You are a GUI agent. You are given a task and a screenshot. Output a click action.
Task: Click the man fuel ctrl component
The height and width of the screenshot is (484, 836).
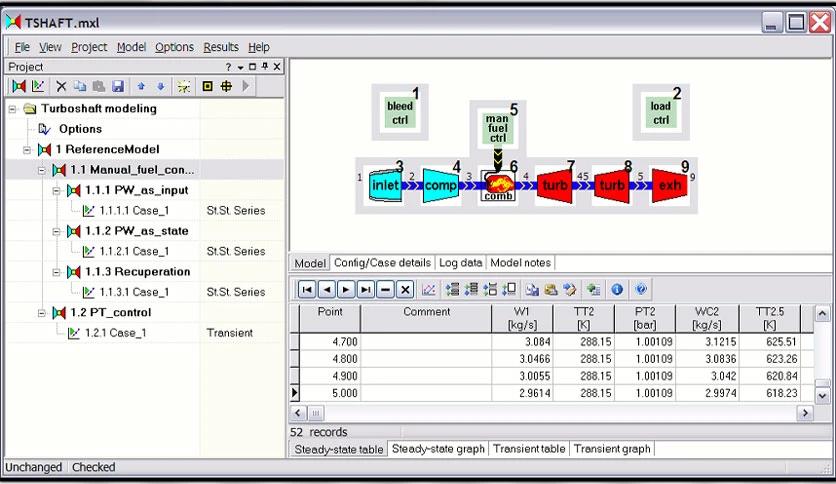pos(497,128)
